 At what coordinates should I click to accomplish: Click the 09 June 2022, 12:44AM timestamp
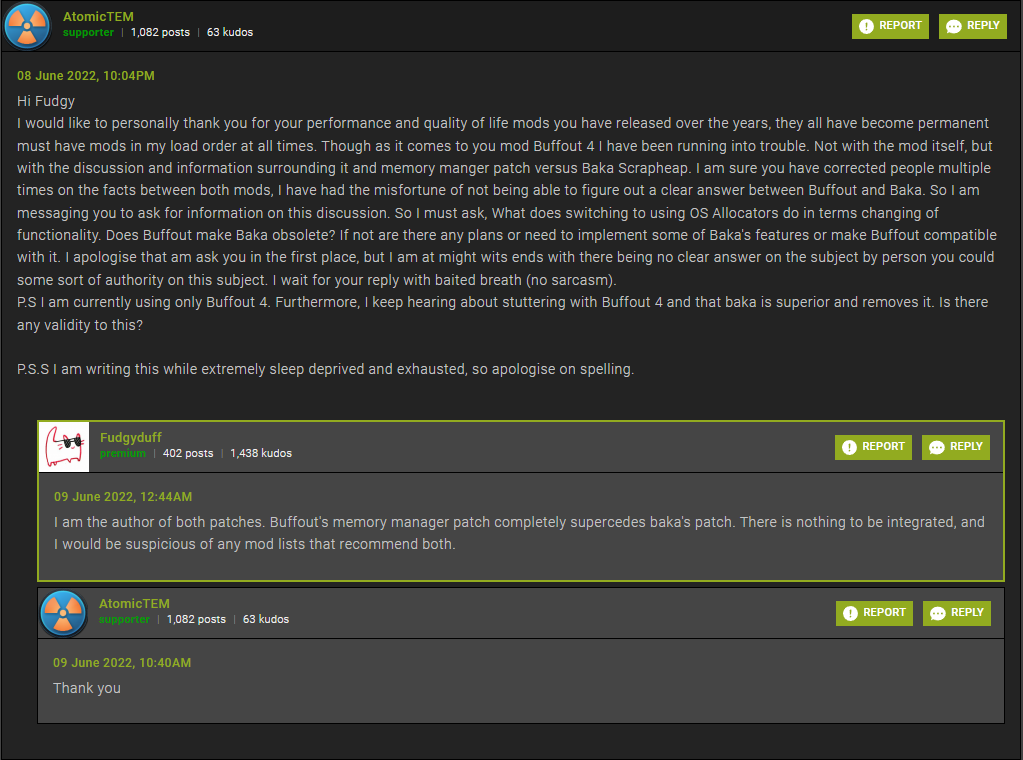(123, 496)
